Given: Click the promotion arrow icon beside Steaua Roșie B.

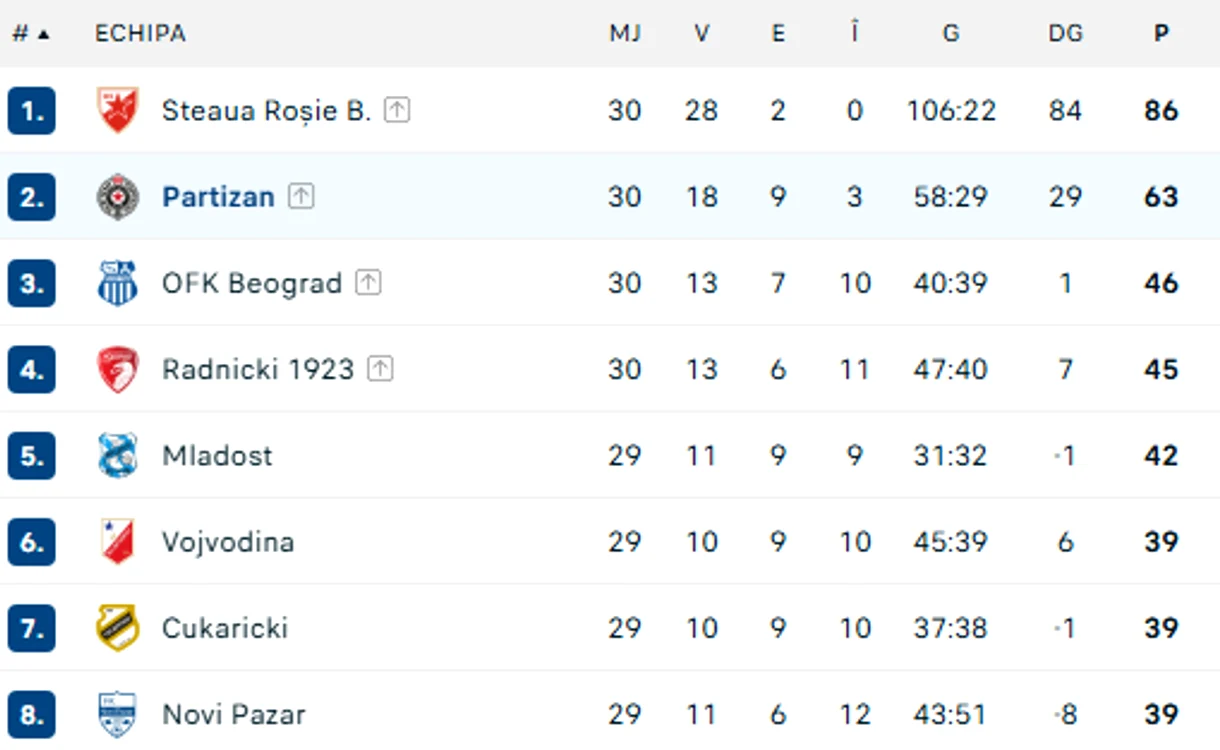Looking at the screenshot, I should pos(398,110).
